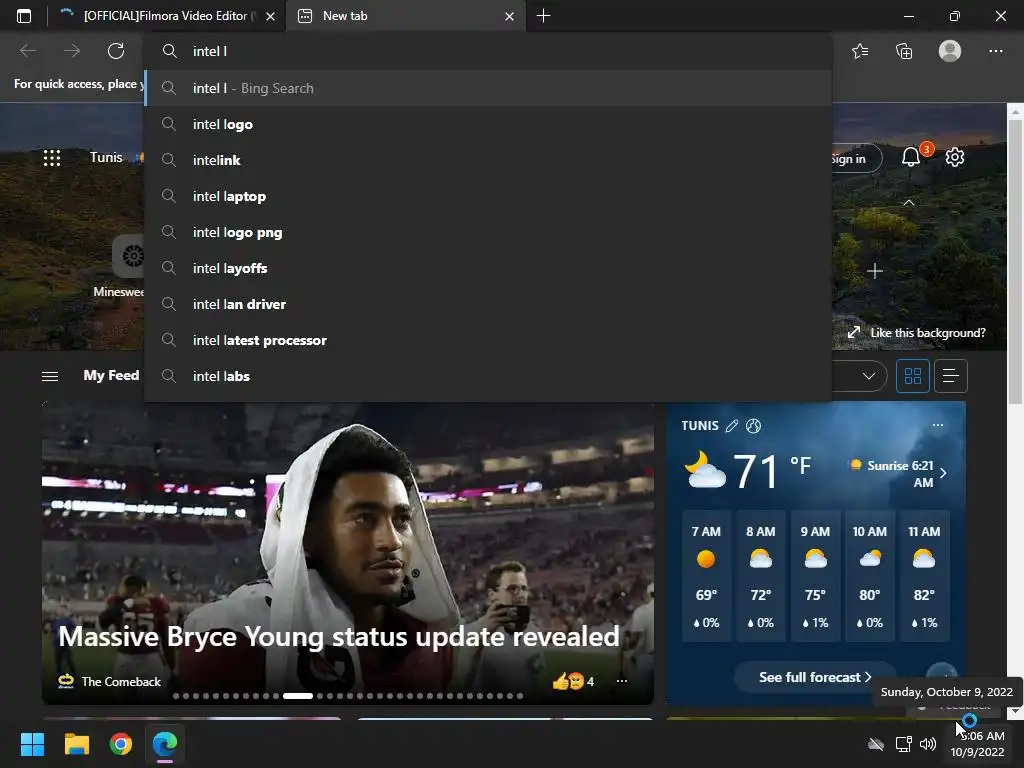Image resolution: width=1024 pixels, height=768 pixels.
Task: Click the Microsoft Edge taskbar icon
Action: (165, 744)
